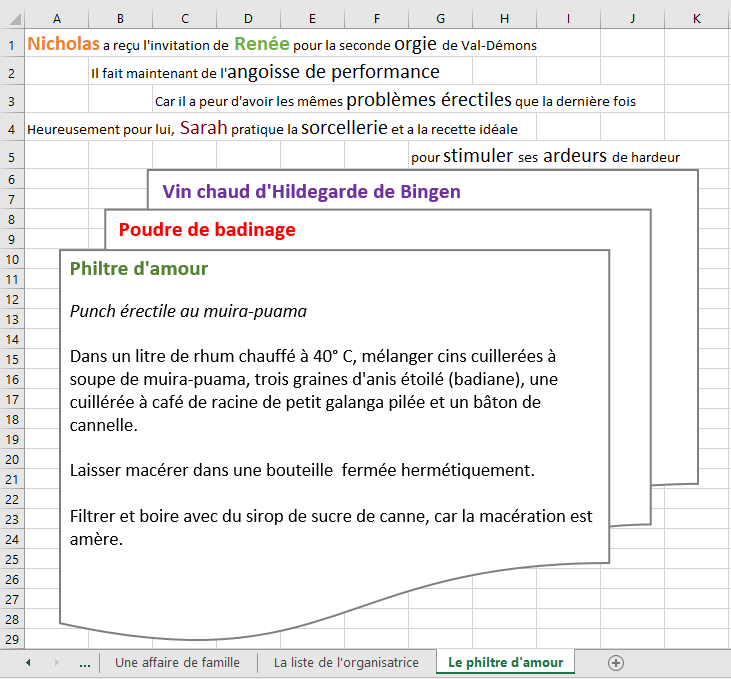
Task: Click the Select All corner triangle
Action: (x=11, y=18)
